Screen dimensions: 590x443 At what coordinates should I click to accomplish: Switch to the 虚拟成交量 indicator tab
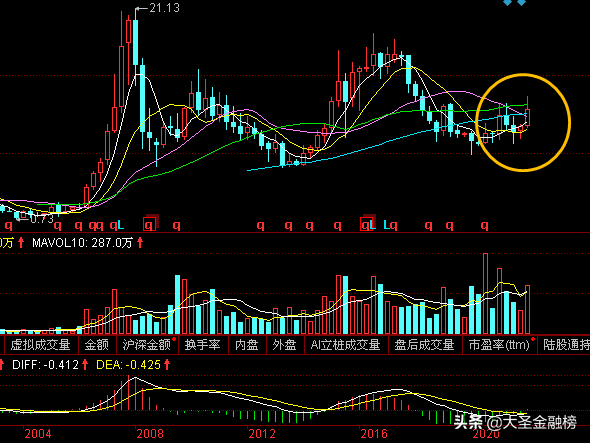click(40, 345)
